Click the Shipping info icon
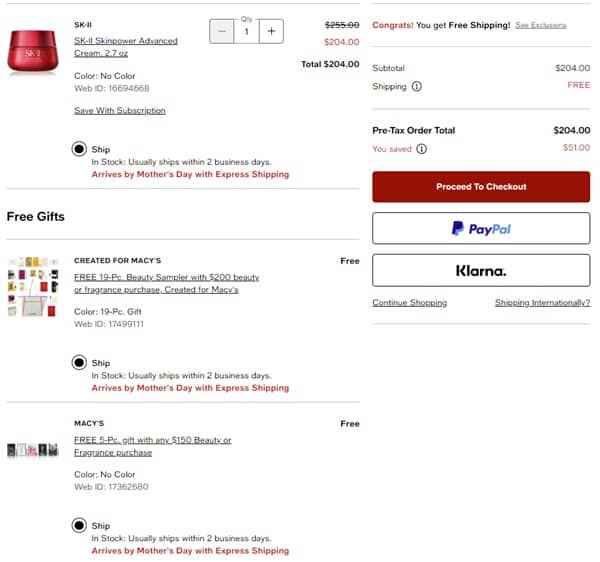Viewport: 600px width, 562px height. click(x=417, y=86)
